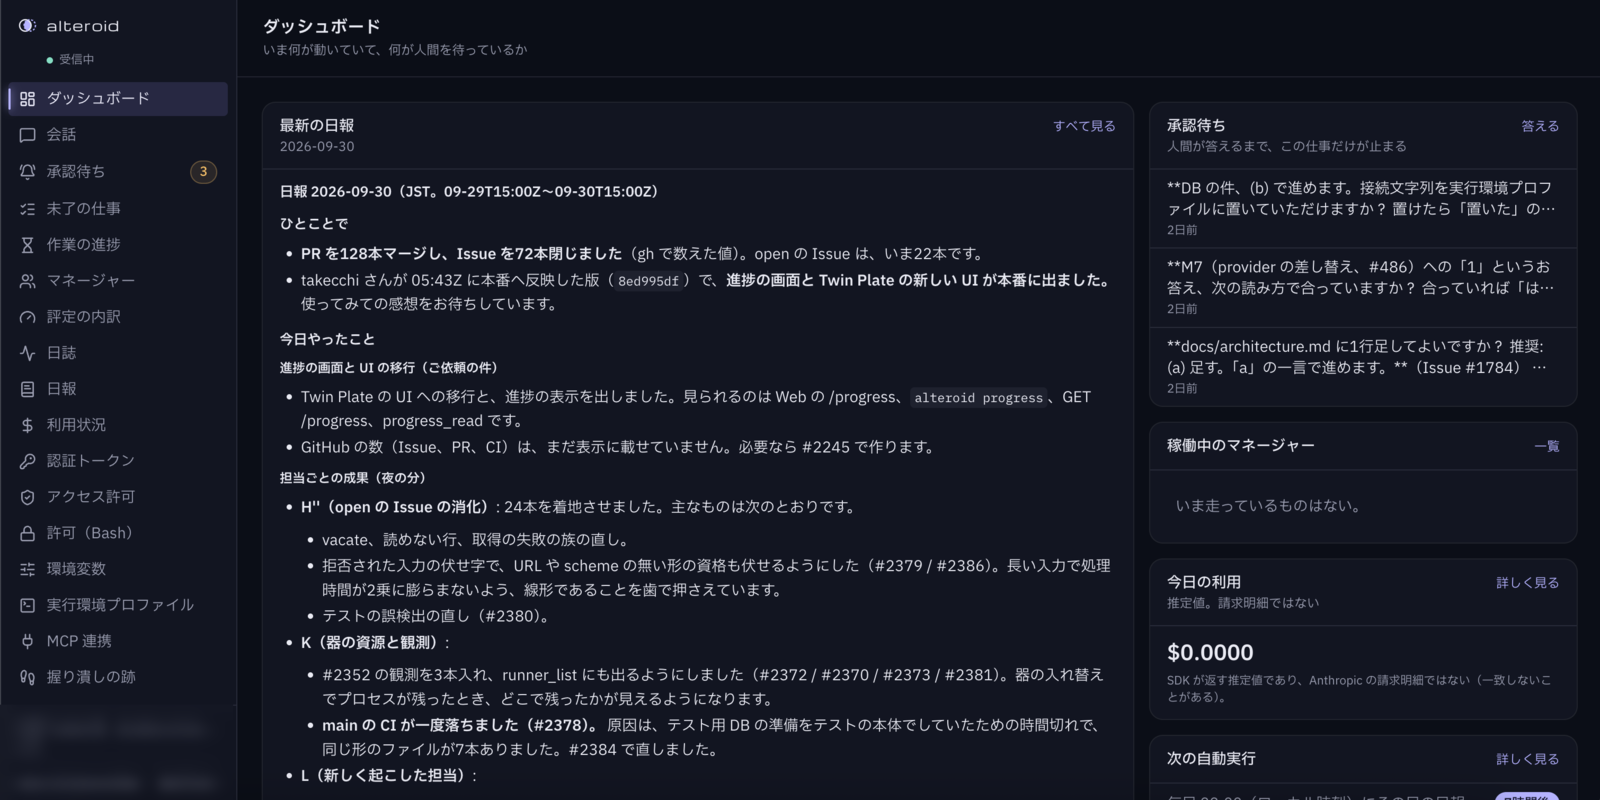The height and width of the screenshot is (800, 1600).
Task: Click the ひとことで heading
Action: (x=314, y=224)
